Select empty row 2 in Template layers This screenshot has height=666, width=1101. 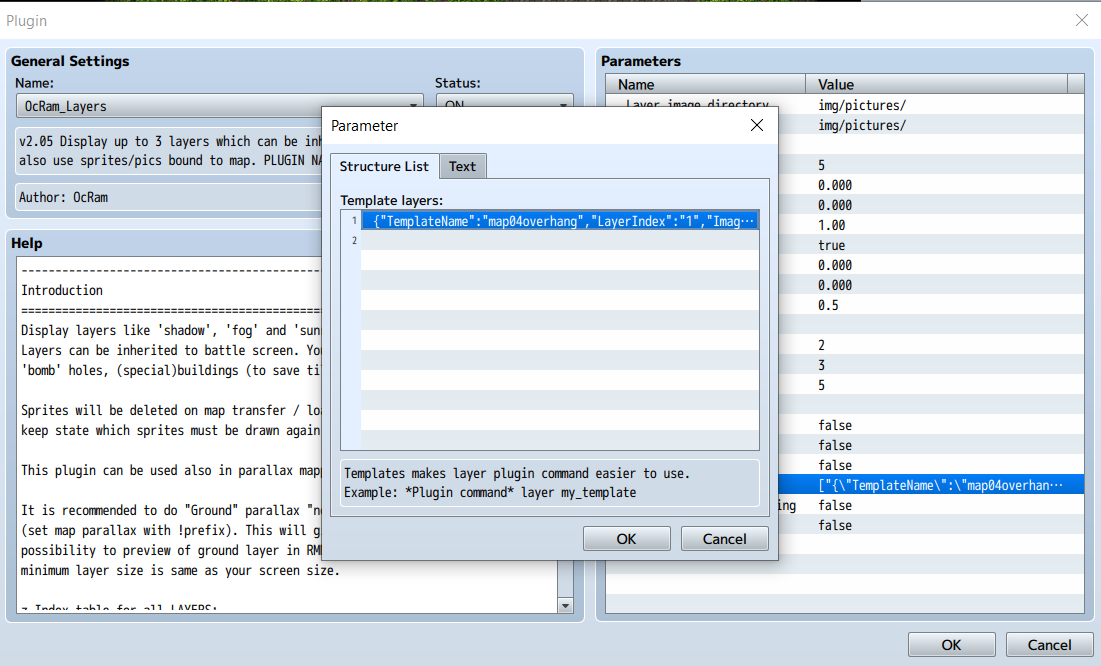[560, 240]
